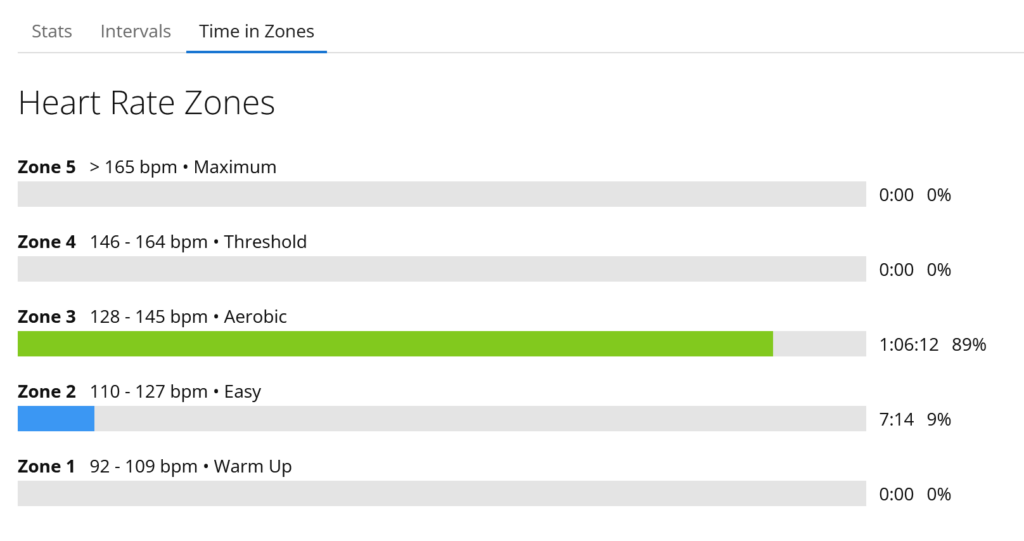
Task: Click the blue Zone 2 Easy bar
Action: tap(56, 419)
